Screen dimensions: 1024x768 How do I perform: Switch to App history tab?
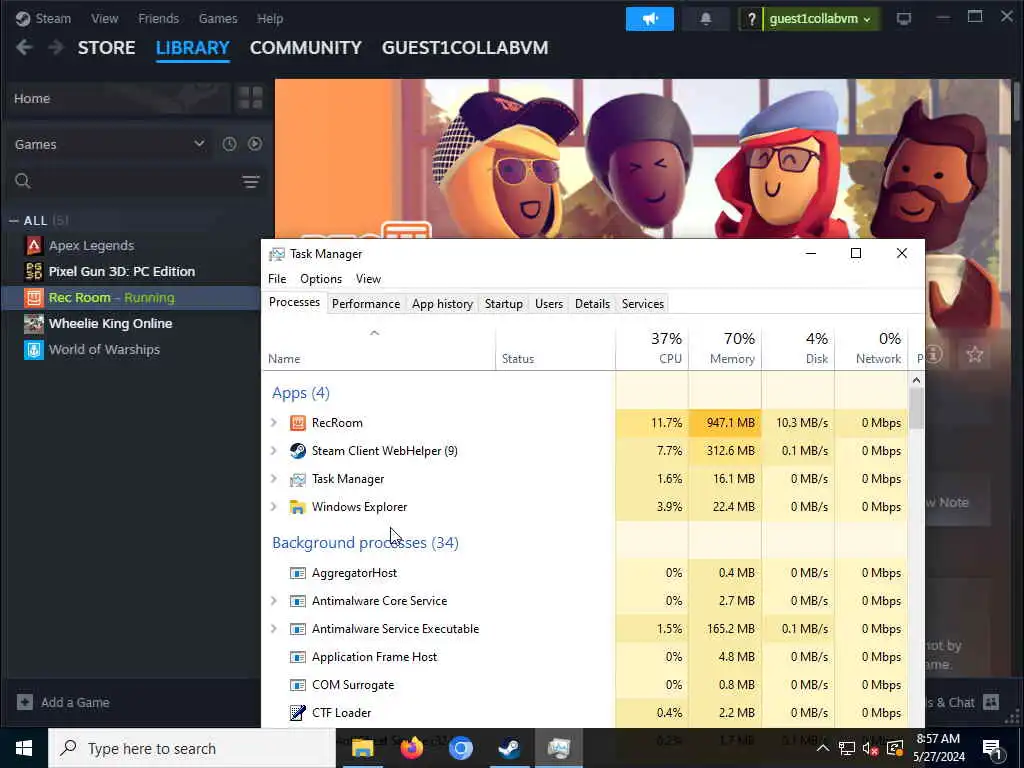point(442,304)
